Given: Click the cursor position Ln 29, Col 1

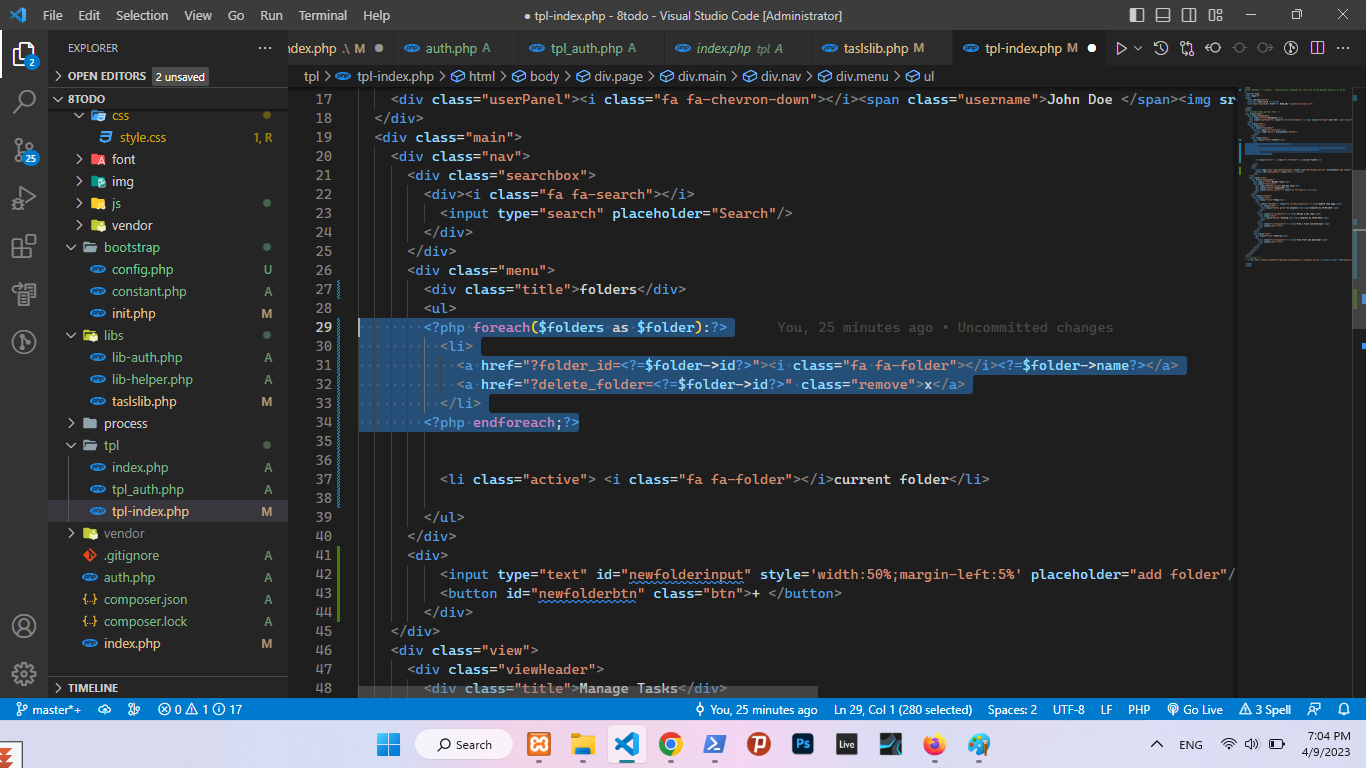Looking at the screenshot, I should tap(903, 709).
